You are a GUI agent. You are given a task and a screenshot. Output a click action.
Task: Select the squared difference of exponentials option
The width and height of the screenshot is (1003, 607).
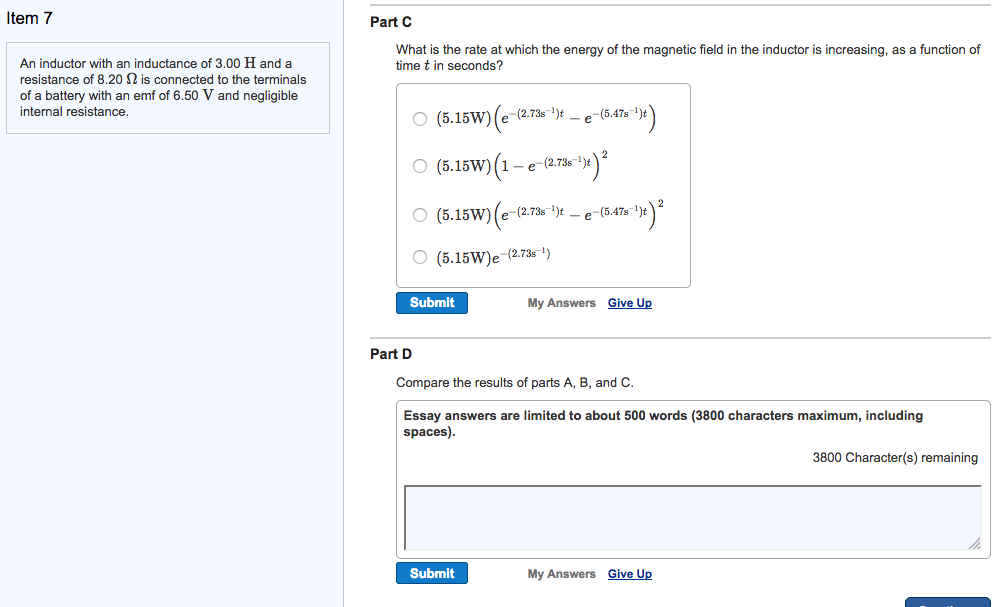pyautogui.click(x=420, y=214)
